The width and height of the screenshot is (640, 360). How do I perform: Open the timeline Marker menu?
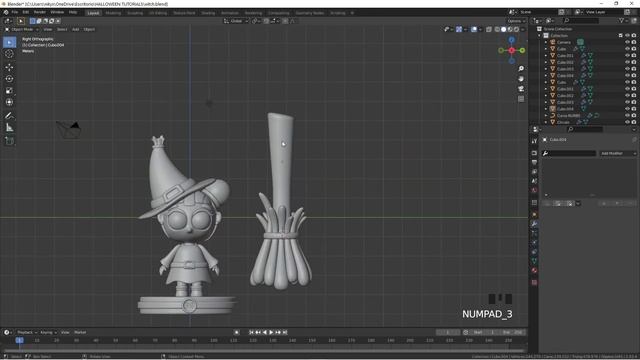[80, 332]
